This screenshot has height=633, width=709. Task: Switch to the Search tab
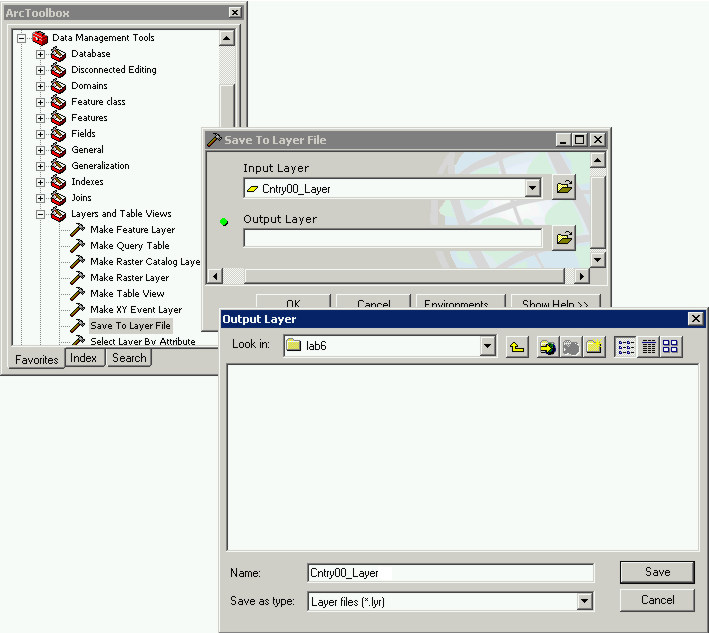[128, 358]
